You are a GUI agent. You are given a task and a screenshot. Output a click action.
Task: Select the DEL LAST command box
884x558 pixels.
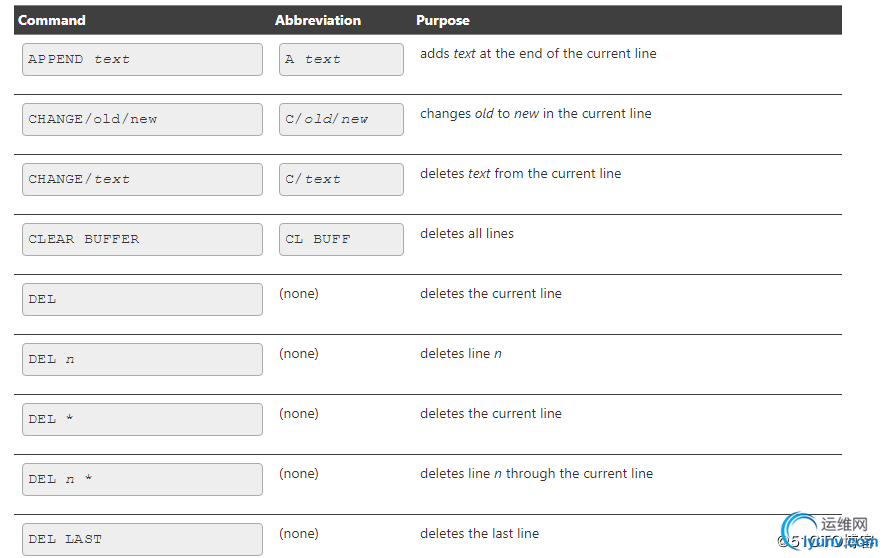[142, 539]
